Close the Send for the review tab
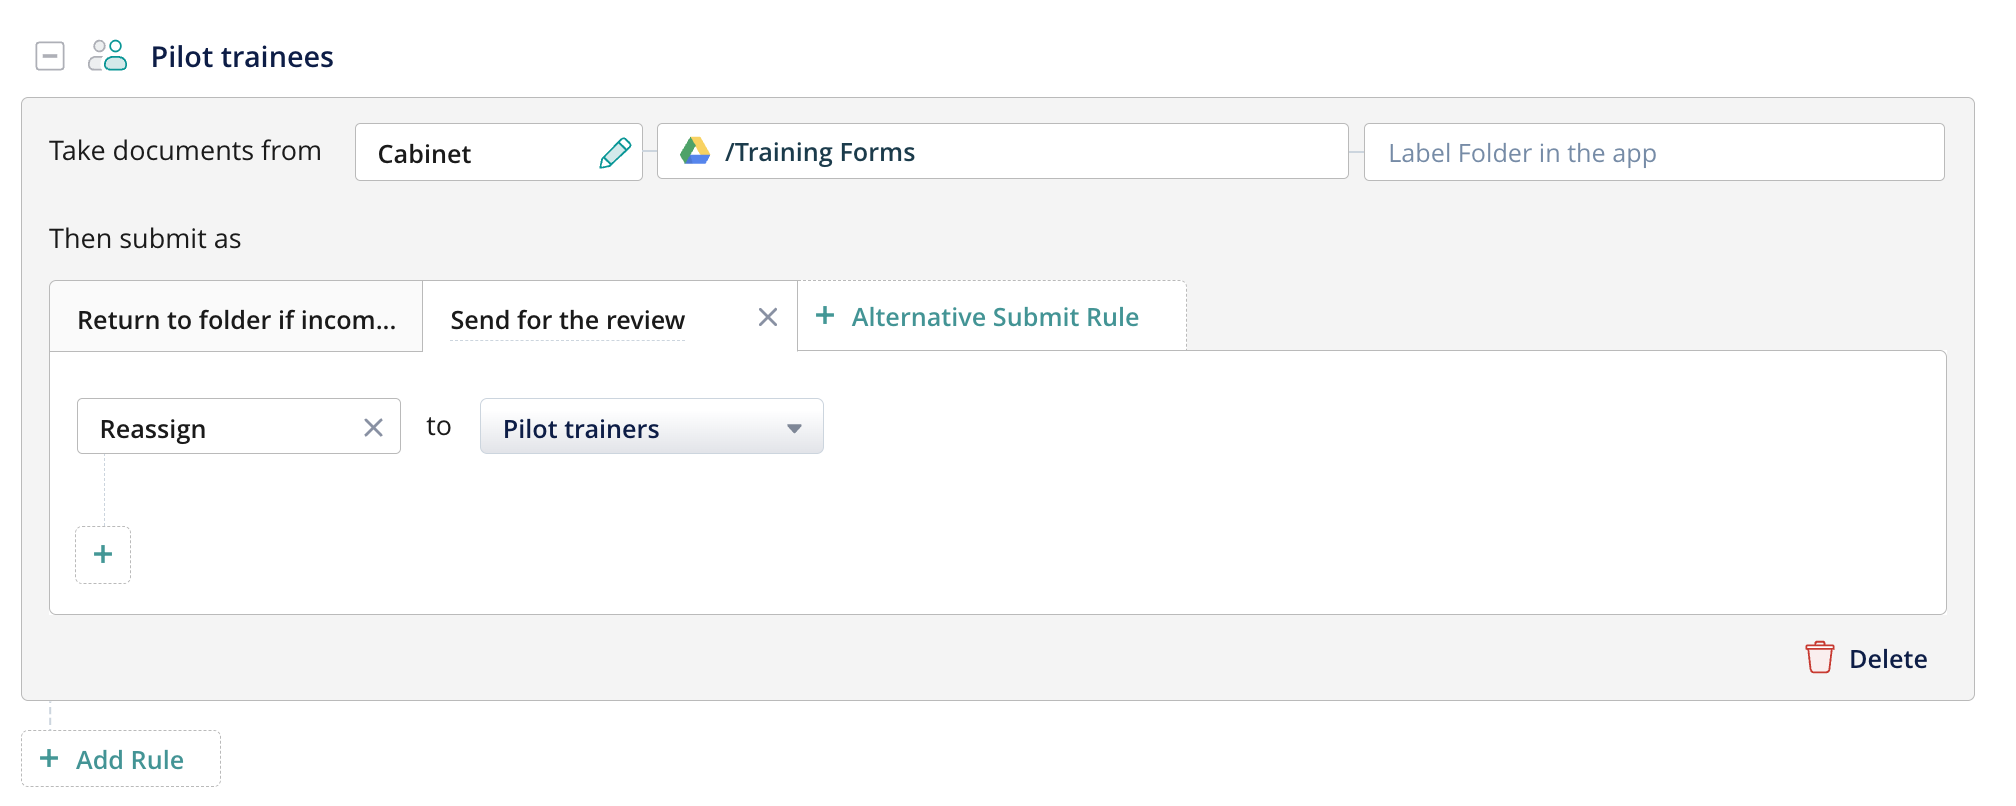This screenshot has height=806, width=2016. (768, 318)
